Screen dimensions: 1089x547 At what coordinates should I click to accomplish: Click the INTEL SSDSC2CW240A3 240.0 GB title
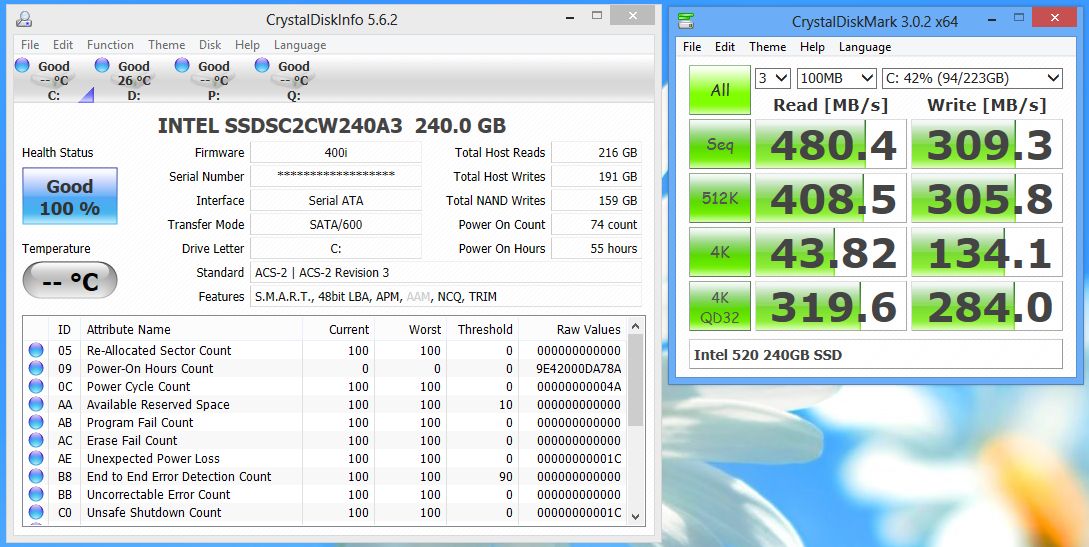pyautogui.click(x=332, y=126)
